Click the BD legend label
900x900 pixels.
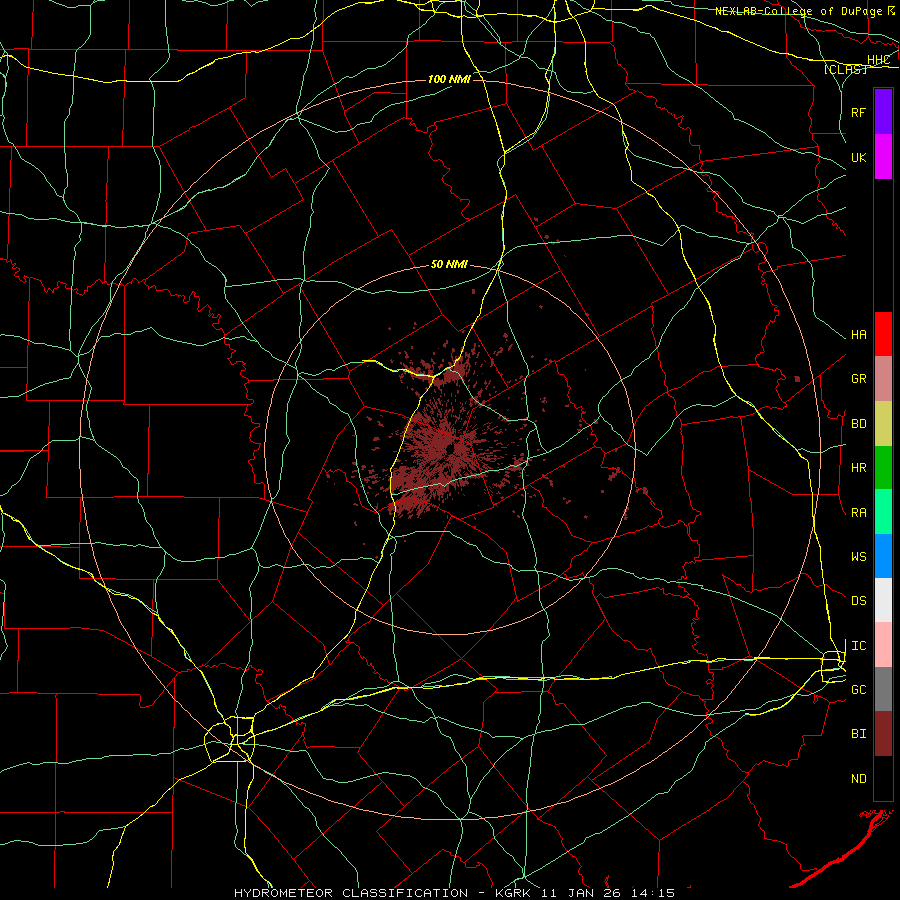[x=859, y=424]
